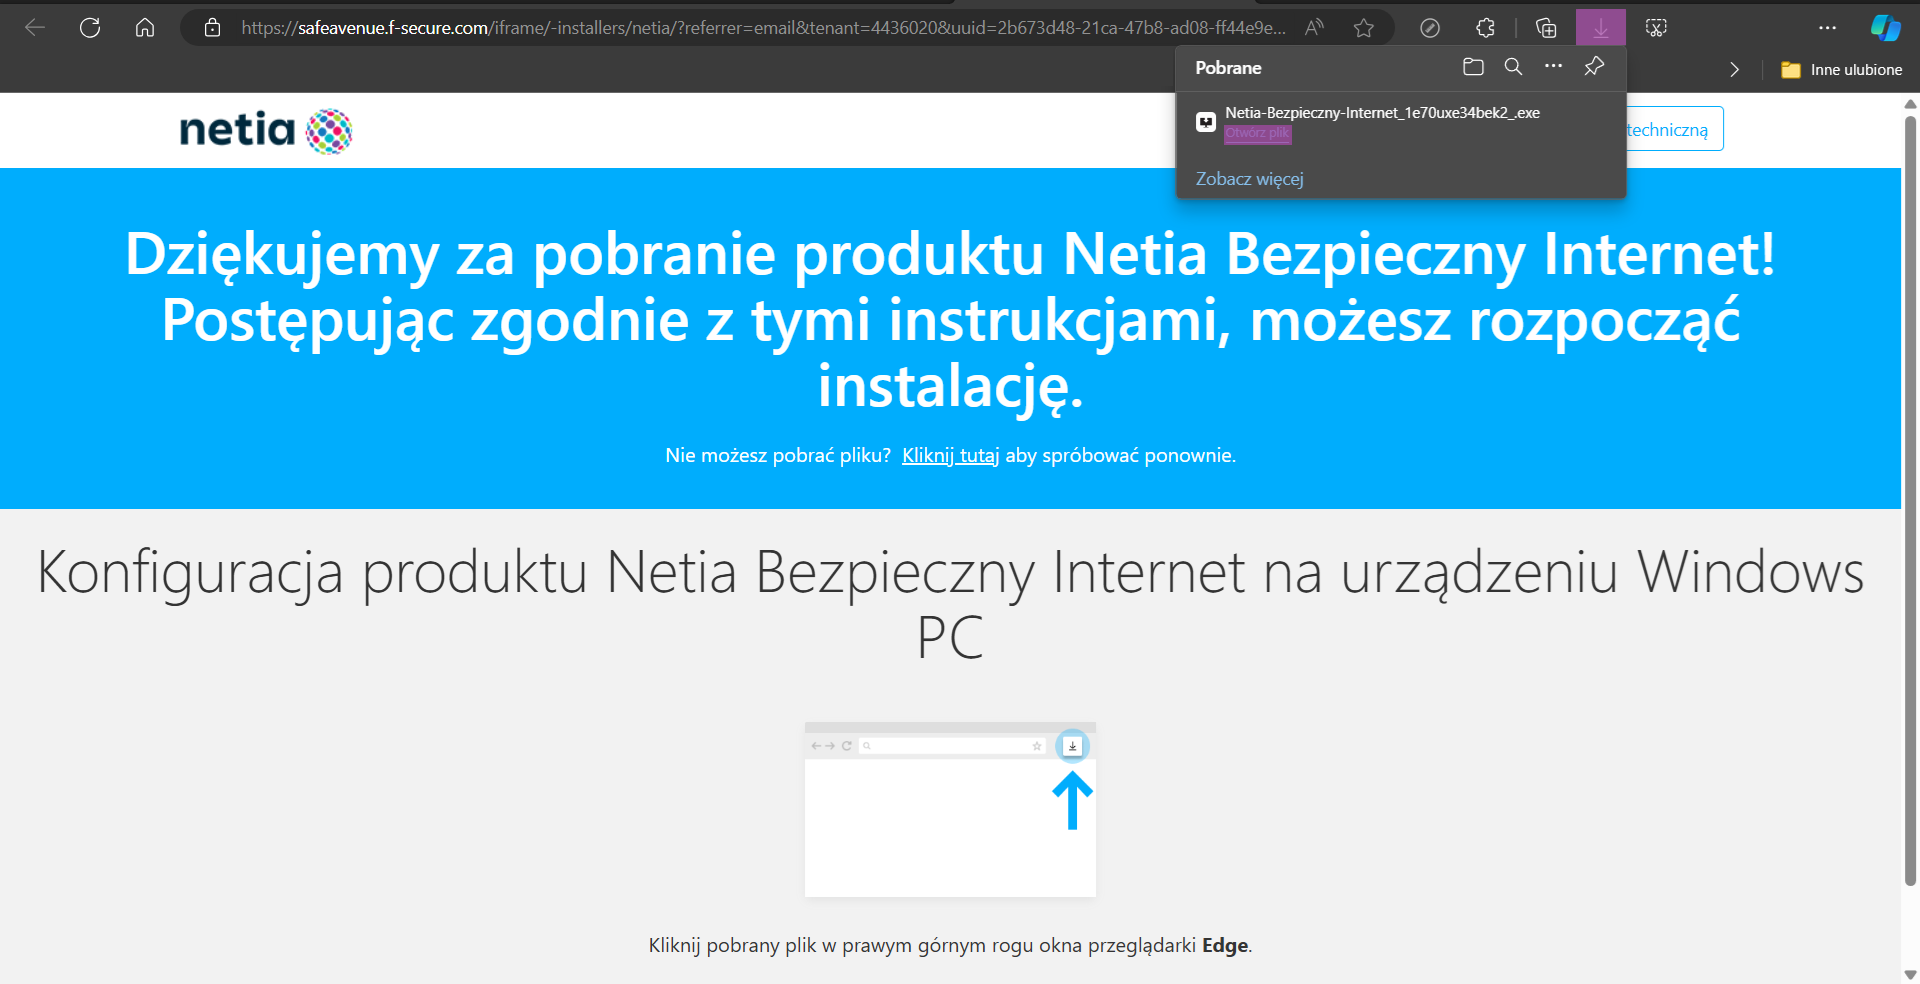Click the Read aloud icon in address bar
The image size is (1920, 984).
point(1314,28)
